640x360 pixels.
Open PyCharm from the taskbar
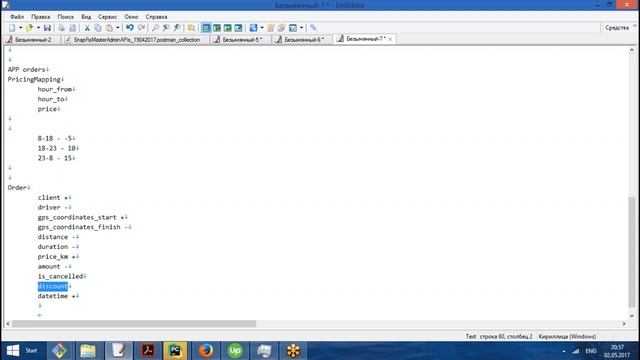click(175, 351)
